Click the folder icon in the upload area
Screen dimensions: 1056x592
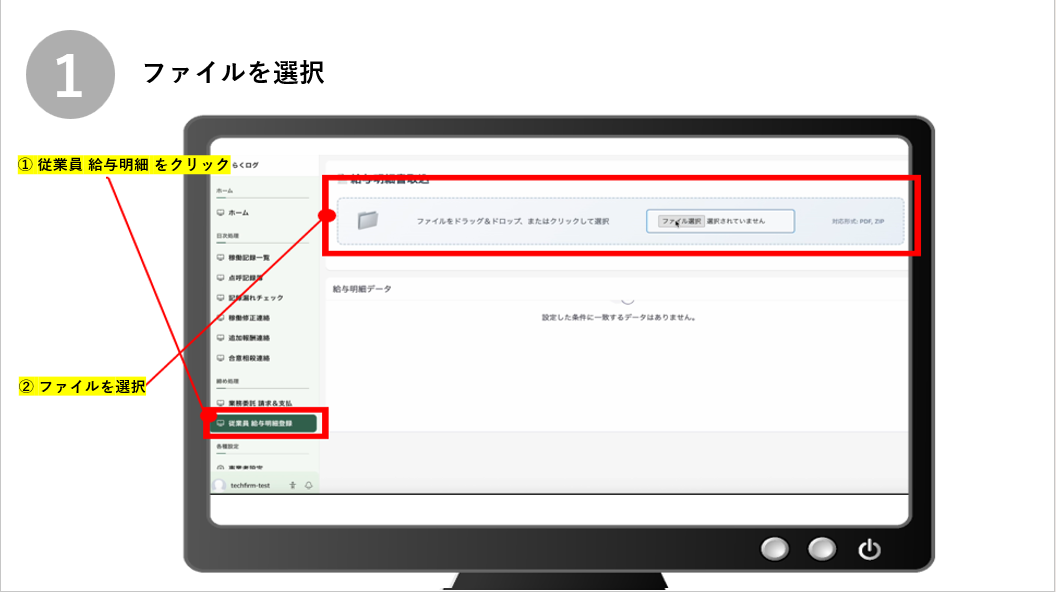(x=368, y=221)
